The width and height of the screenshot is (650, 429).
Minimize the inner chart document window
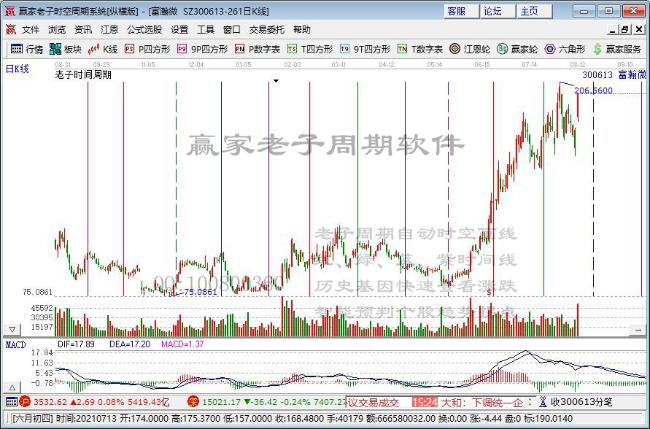point(613,29)
